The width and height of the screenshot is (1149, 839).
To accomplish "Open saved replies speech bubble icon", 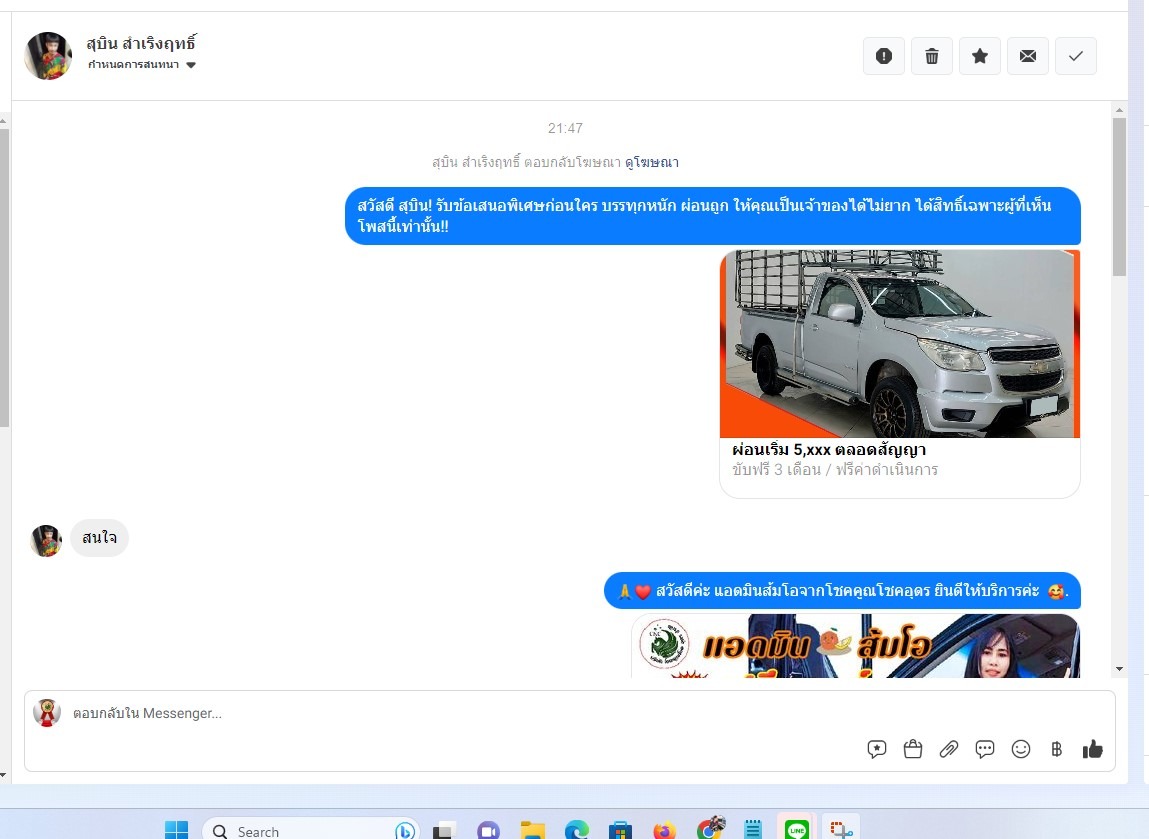I will pos(985,749).
